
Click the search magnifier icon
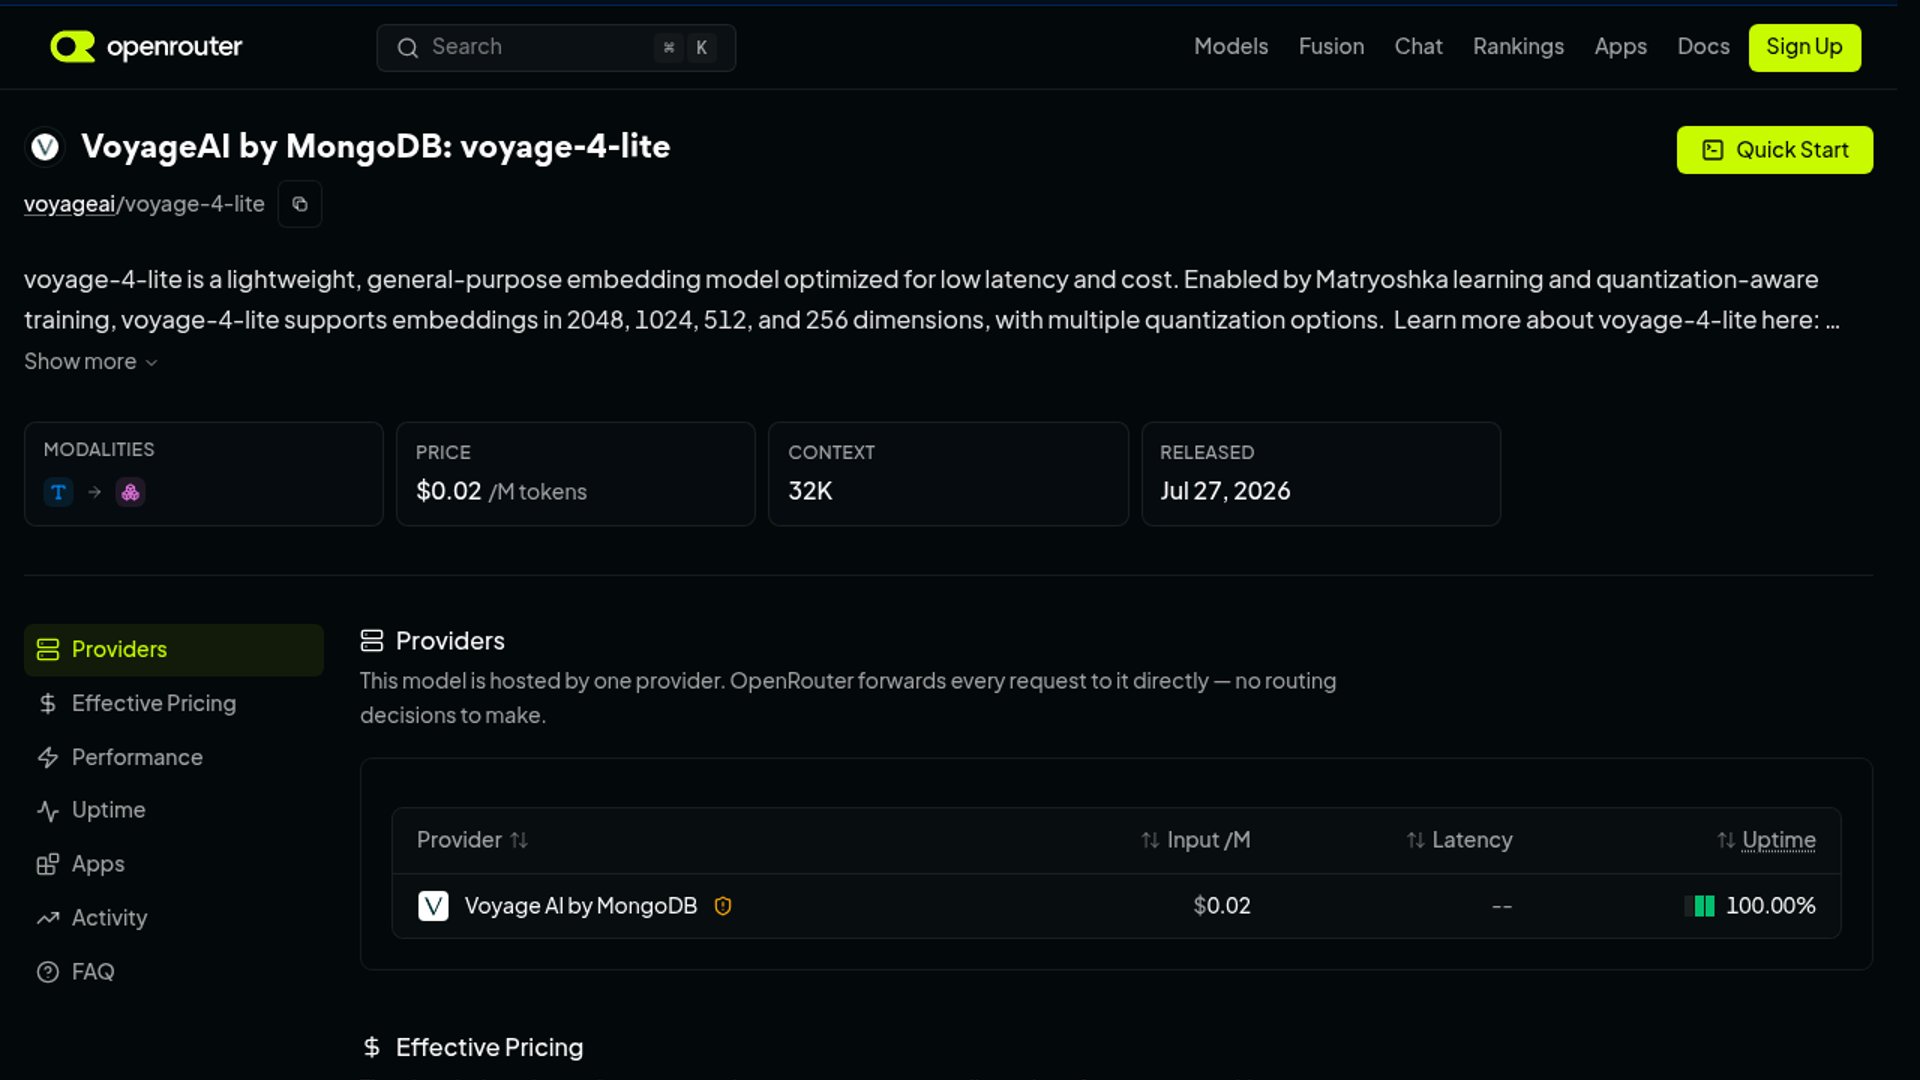(407, 47)
